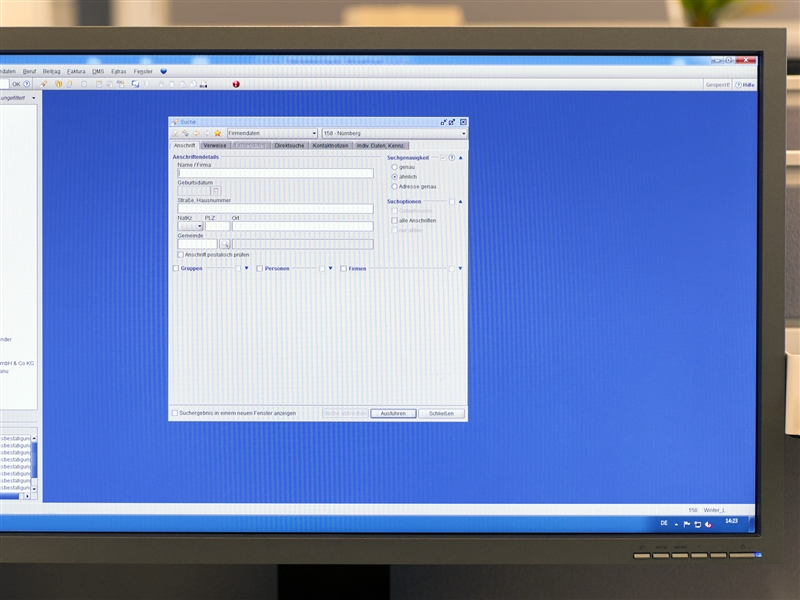Viewport: 800px width, 600px height.
Task: Open the calendar picker next to Geburtsdatum
Action: [215, 191]
